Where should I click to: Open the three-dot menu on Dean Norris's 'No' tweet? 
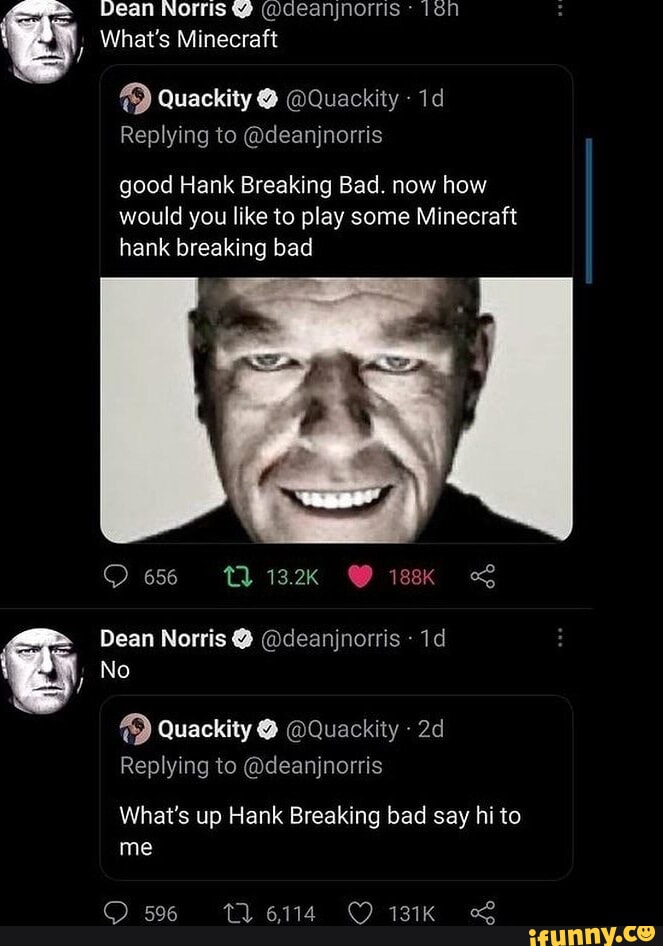[x=559, y=638]
